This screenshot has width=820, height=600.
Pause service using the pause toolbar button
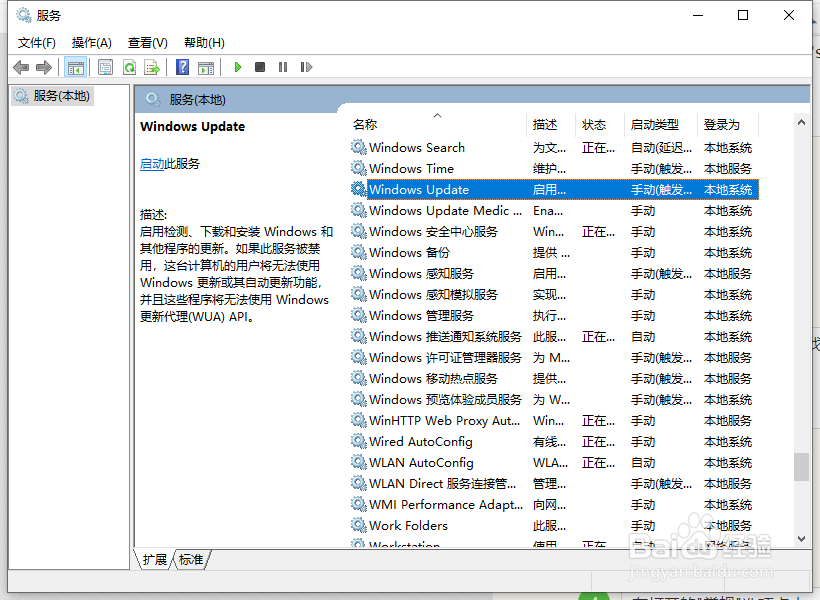pyautogui.click(x=283, y=67)
